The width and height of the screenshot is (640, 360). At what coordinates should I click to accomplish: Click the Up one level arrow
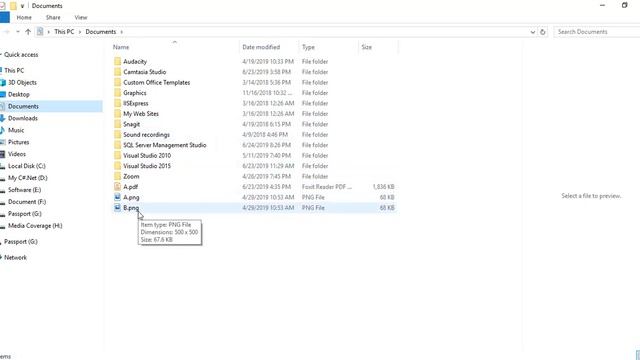click(x=28, y=32)
